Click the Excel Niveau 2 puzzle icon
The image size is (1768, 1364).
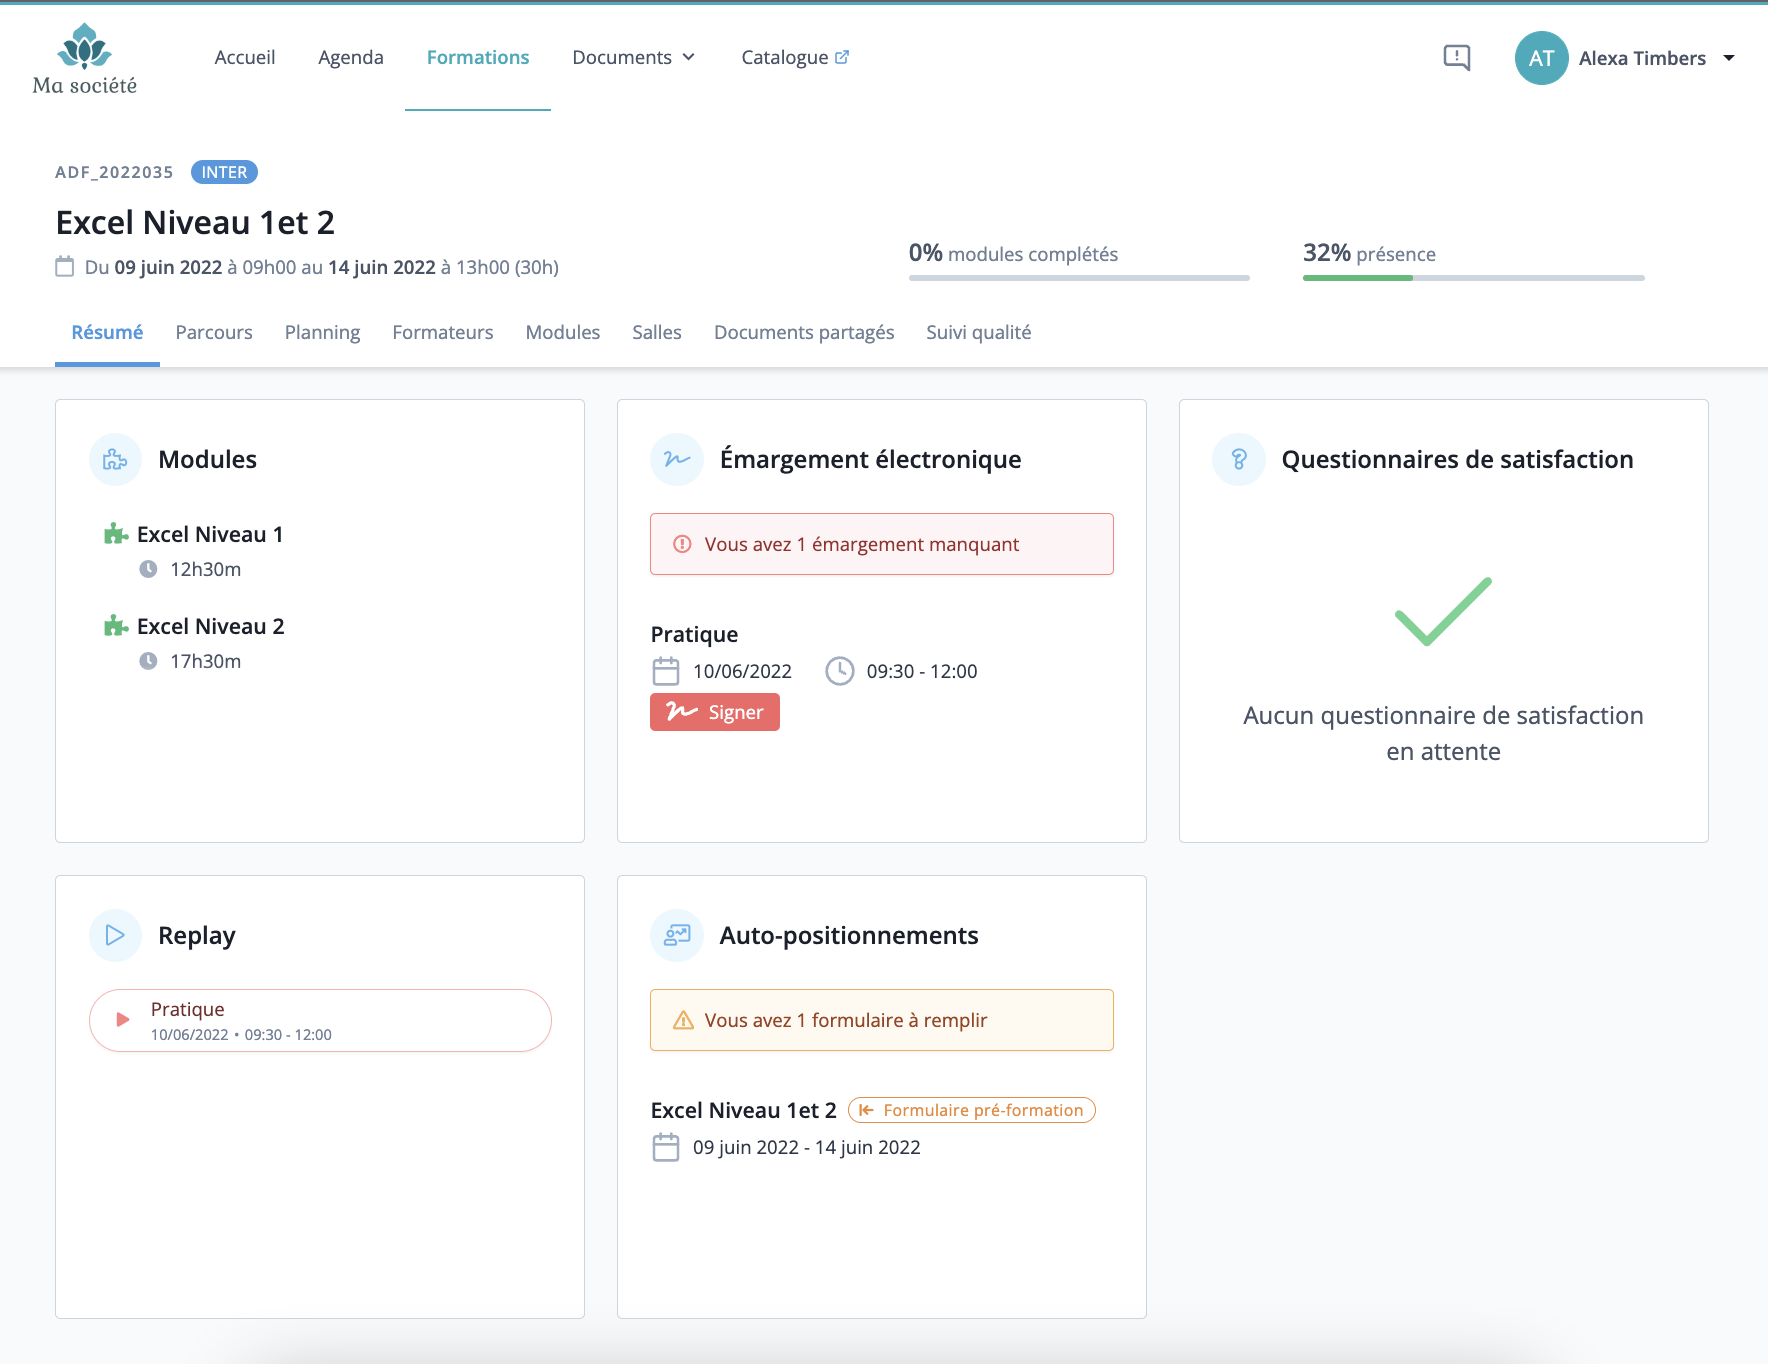tap(116, 626)
